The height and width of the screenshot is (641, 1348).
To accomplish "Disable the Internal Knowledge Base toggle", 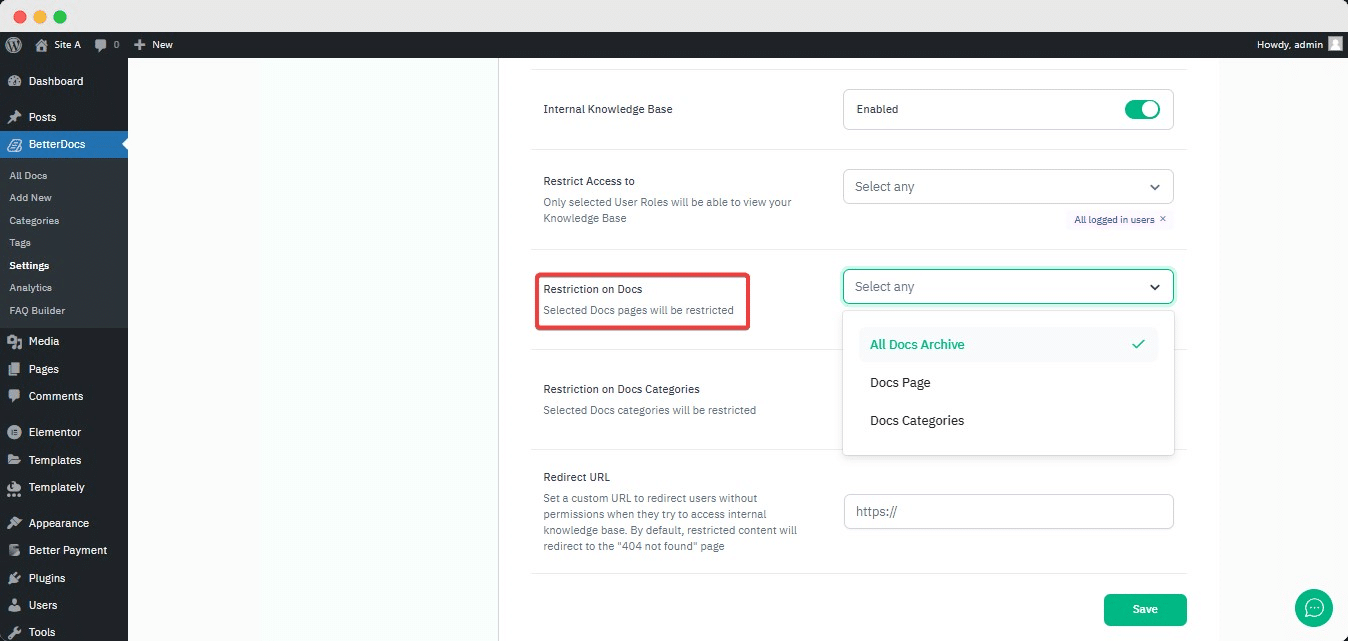I will (x=1141, y=109).
